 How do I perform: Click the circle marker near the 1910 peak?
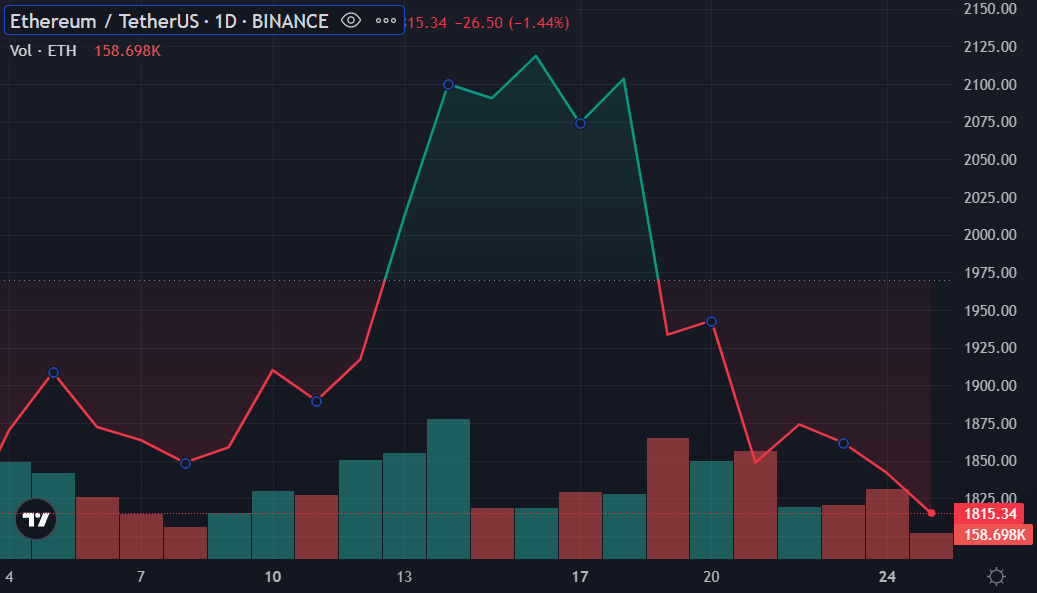54,373
